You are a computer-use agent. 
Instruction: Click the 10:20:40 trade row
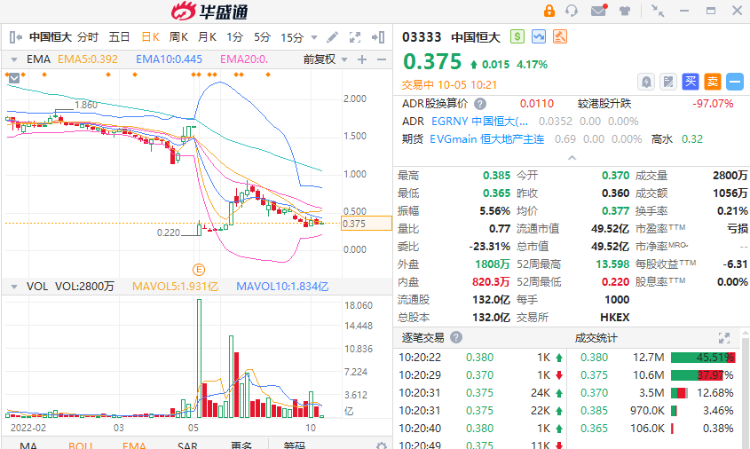click(480, 428)
